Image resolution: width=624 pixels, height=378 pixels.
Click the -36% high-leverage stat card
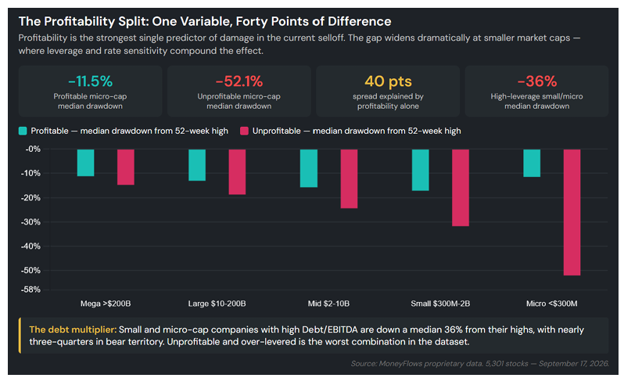[x=537, y=92]
